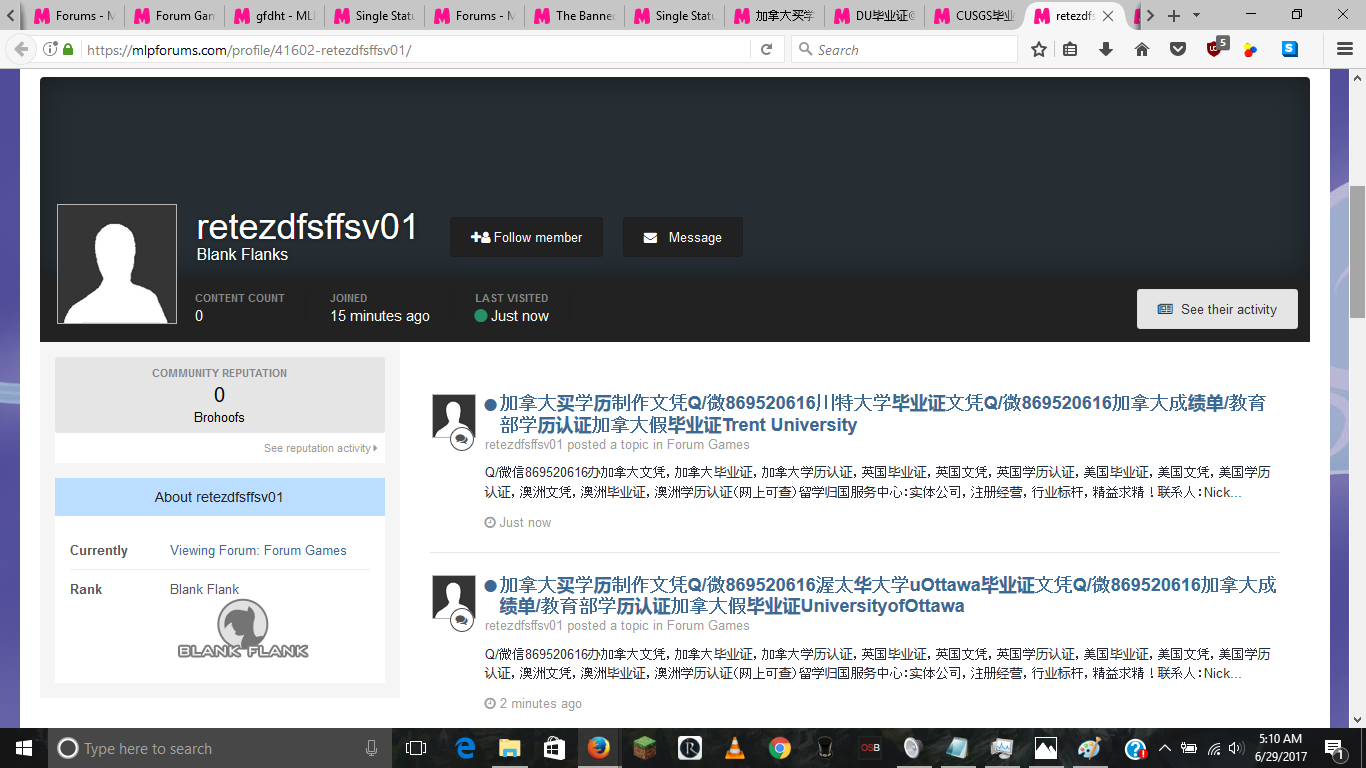Open the uBlock Origin shield icon
Screen dimensions: 1366x768
point(1215,49)
